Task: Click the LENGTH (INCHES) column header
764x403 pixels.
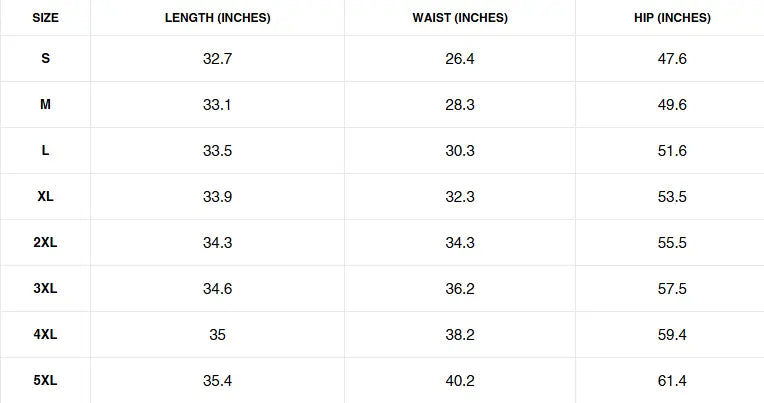Action: click(x=217, y=18)
